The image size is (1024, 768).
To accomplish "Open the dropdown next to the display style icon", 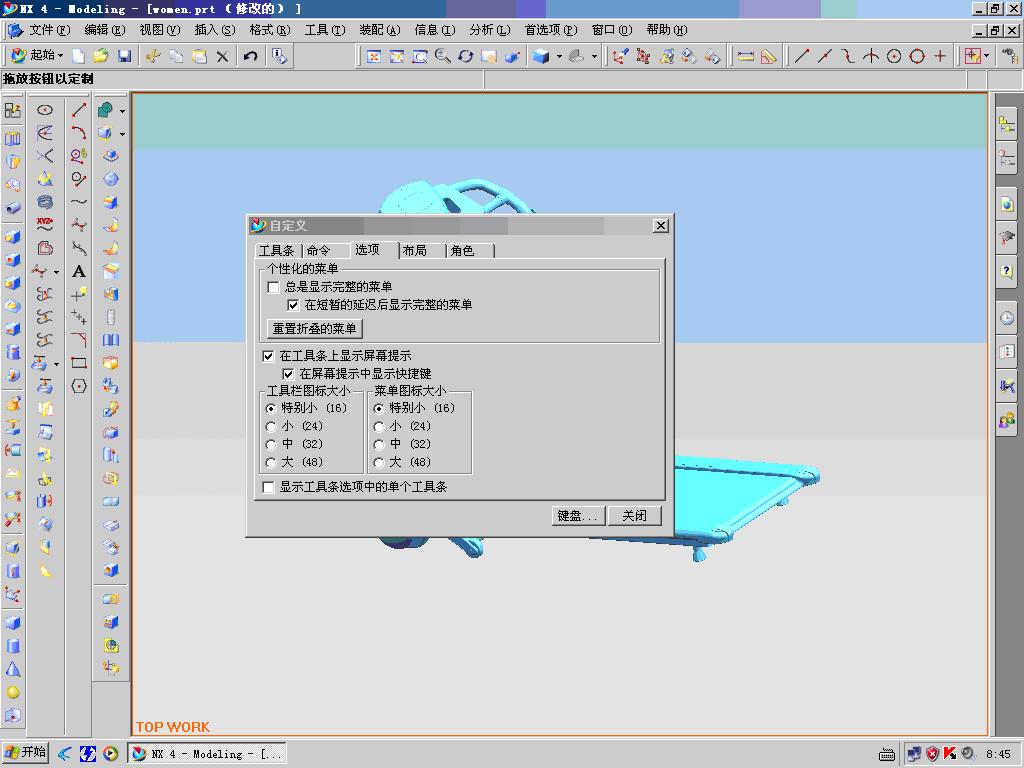I will (559, 55).
